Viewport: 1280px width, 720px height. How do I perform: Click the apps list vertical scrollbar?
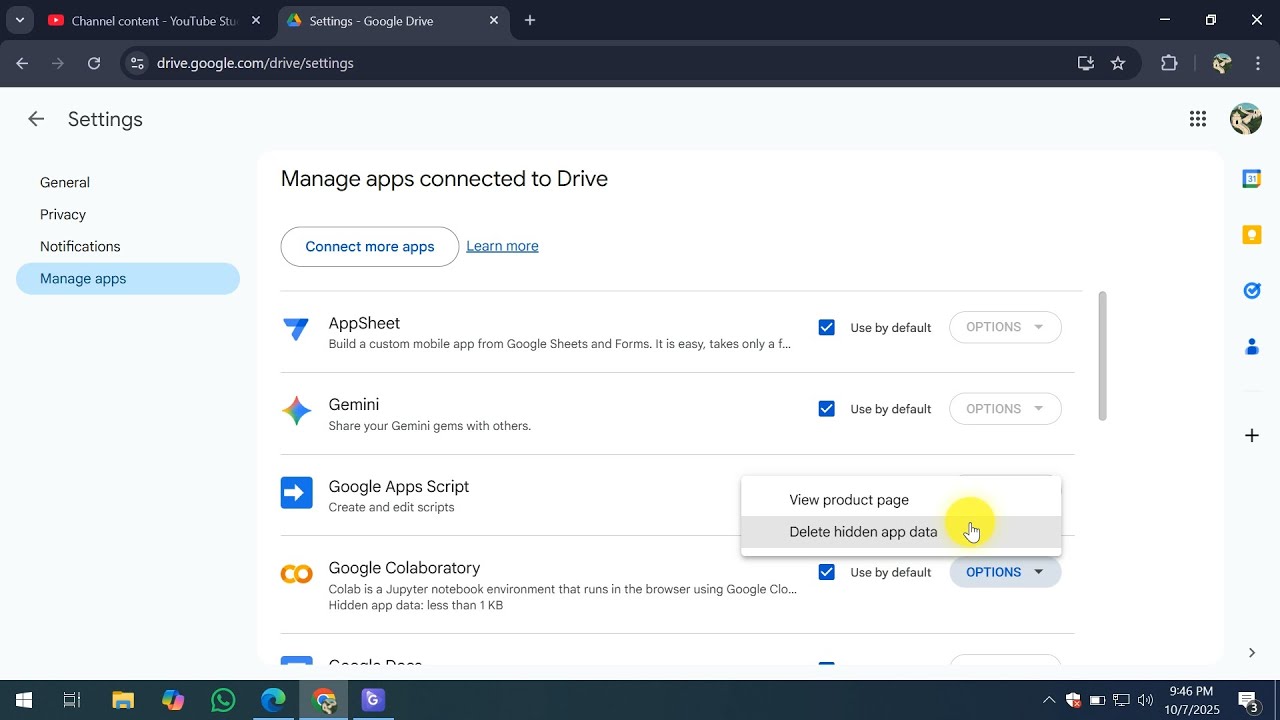coord(1103,356)
